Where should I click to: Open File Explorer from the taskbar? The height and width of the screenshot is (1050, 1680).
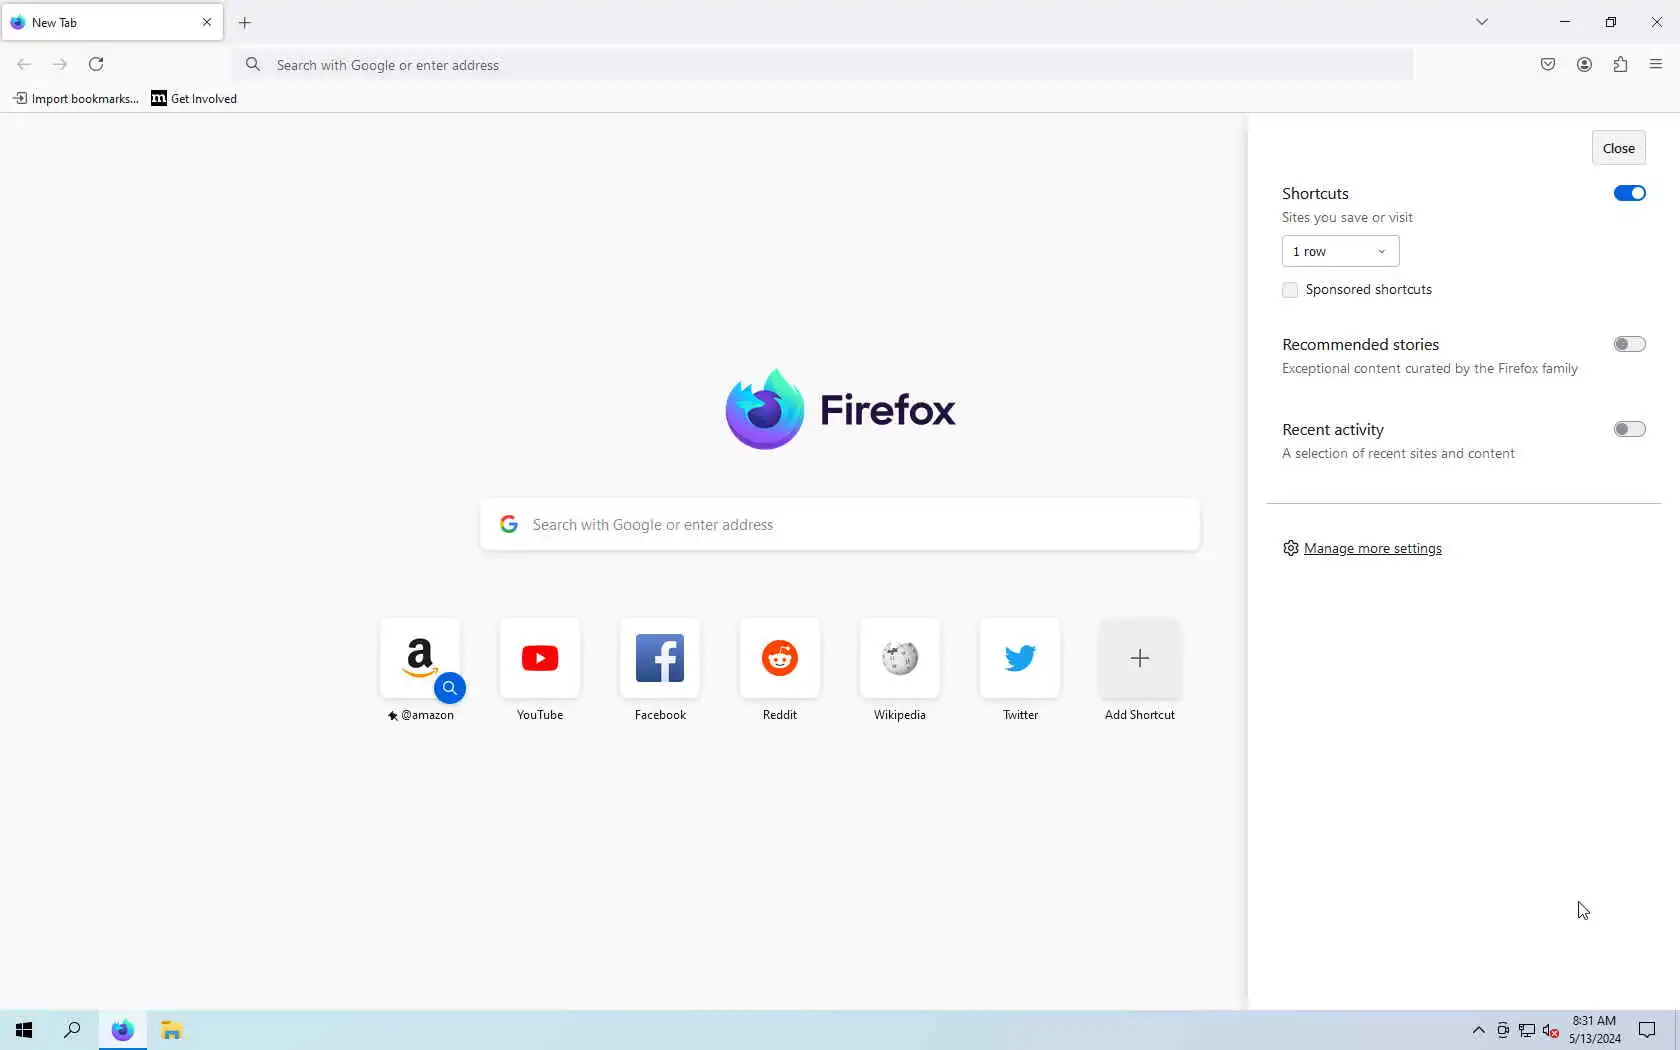point(171,1030)
